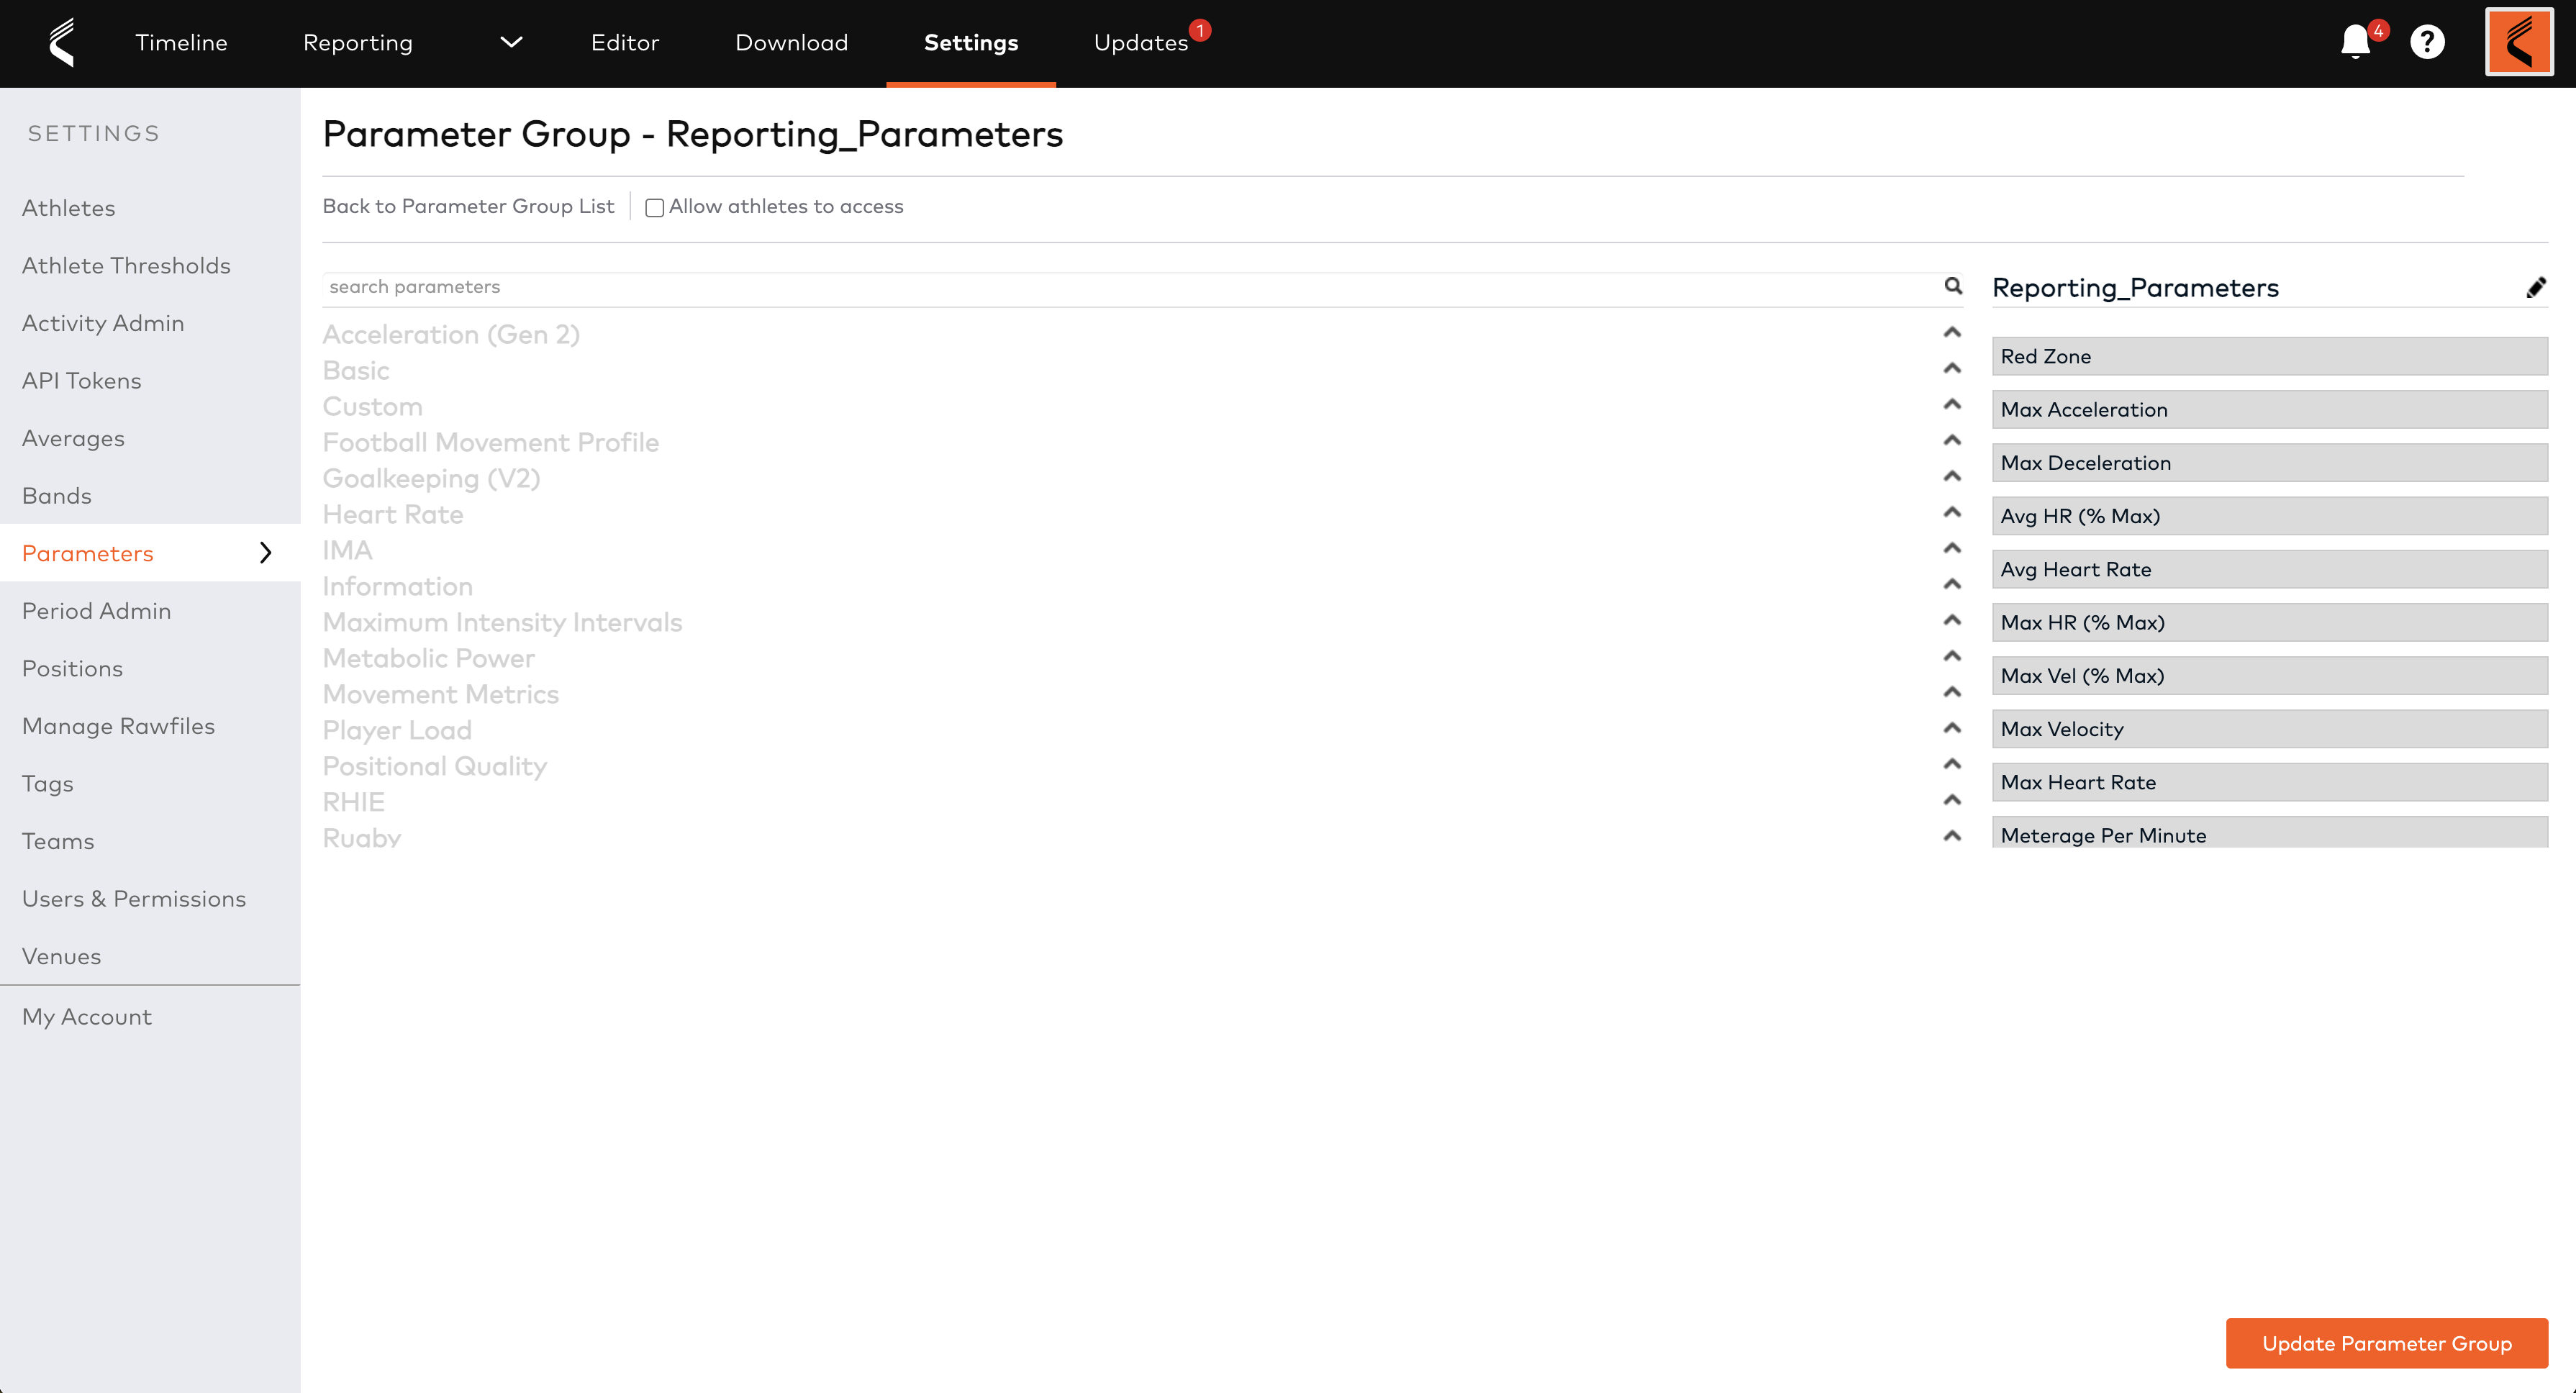2576x1393 pixels.
Task: Select the Max Heart Rate parameter
Action: tap(2269, 782)
